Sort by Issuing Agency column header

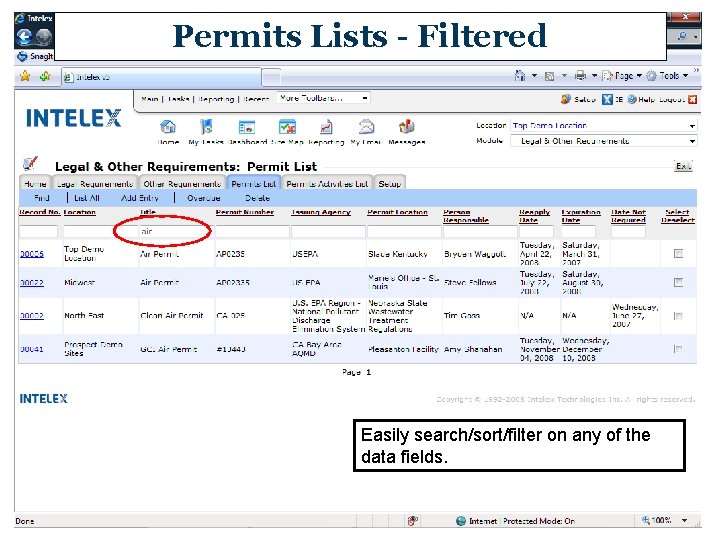(x=321, y=212)
